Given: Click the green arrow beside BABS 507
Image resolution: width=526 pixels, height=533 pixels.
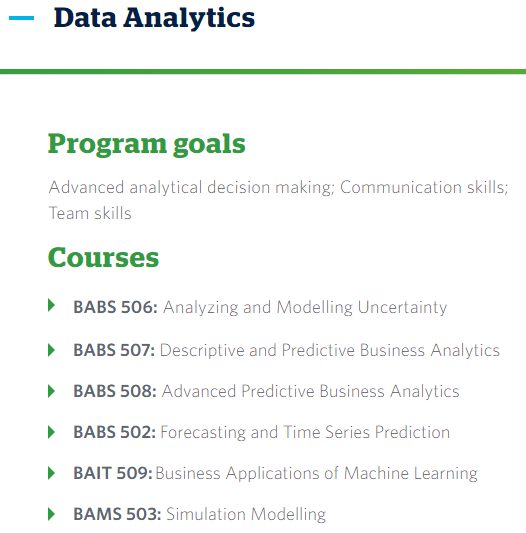Looking at the screenshot, I should (51, 350).
